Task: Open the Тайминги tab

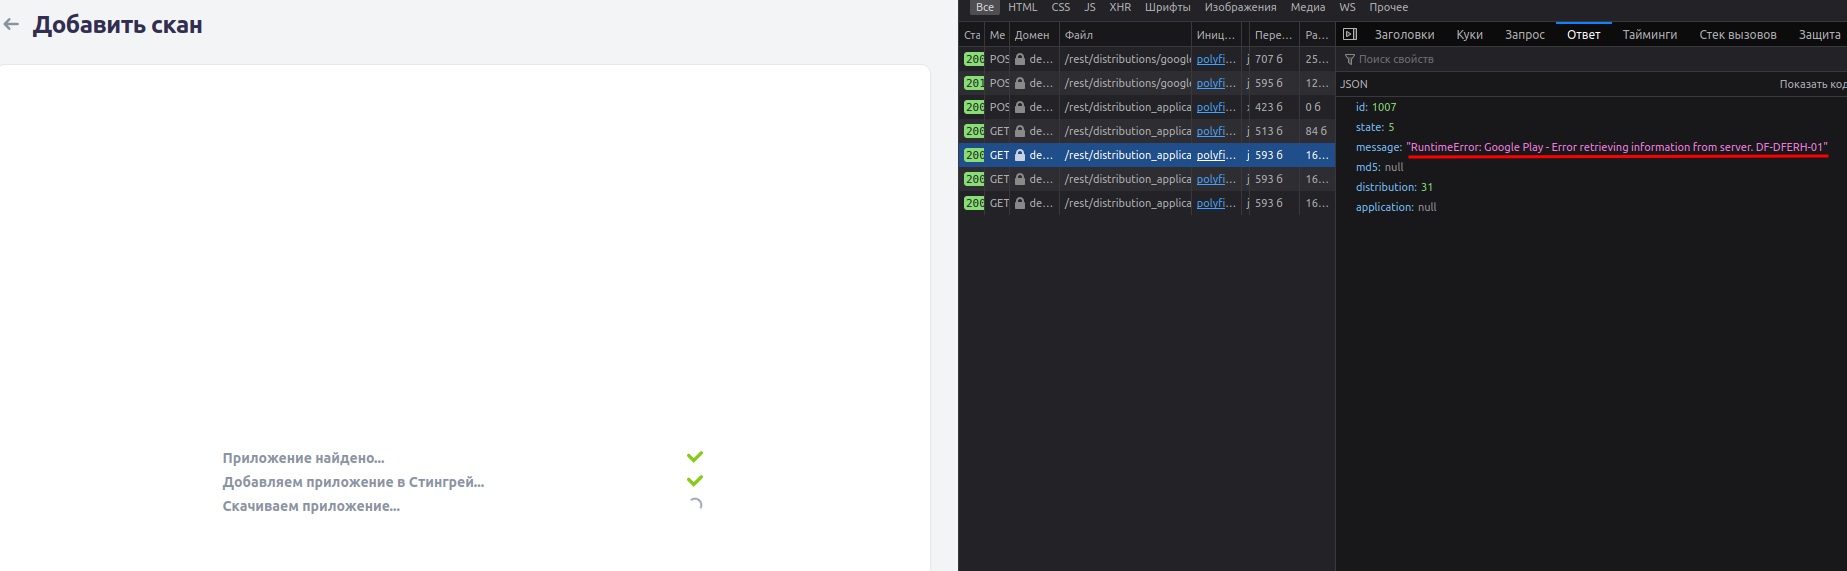Action: pos(1649,35)
